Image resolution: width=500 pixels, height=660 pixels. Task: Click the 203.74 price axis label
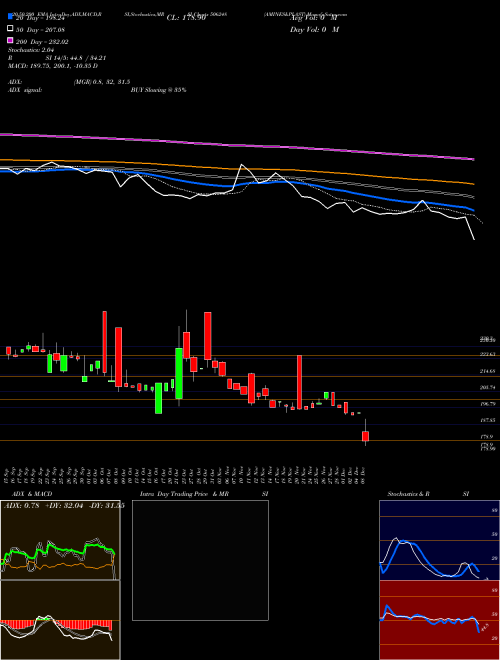(x=487, y=387)
